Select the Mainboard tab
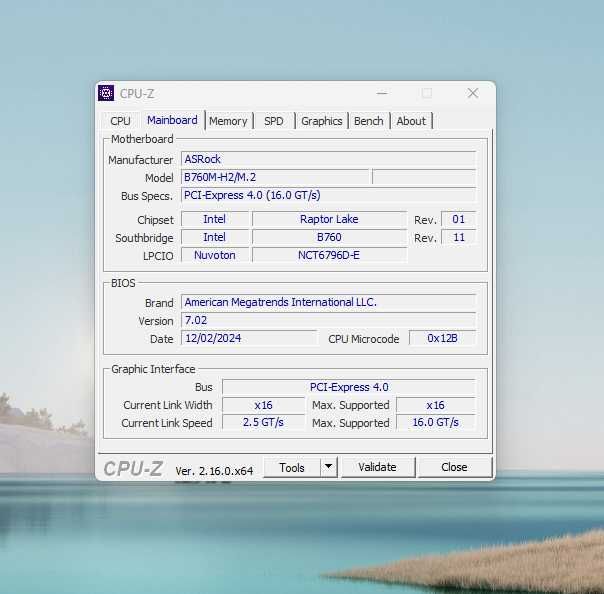 pyautogui.click(x=172, y=120)
